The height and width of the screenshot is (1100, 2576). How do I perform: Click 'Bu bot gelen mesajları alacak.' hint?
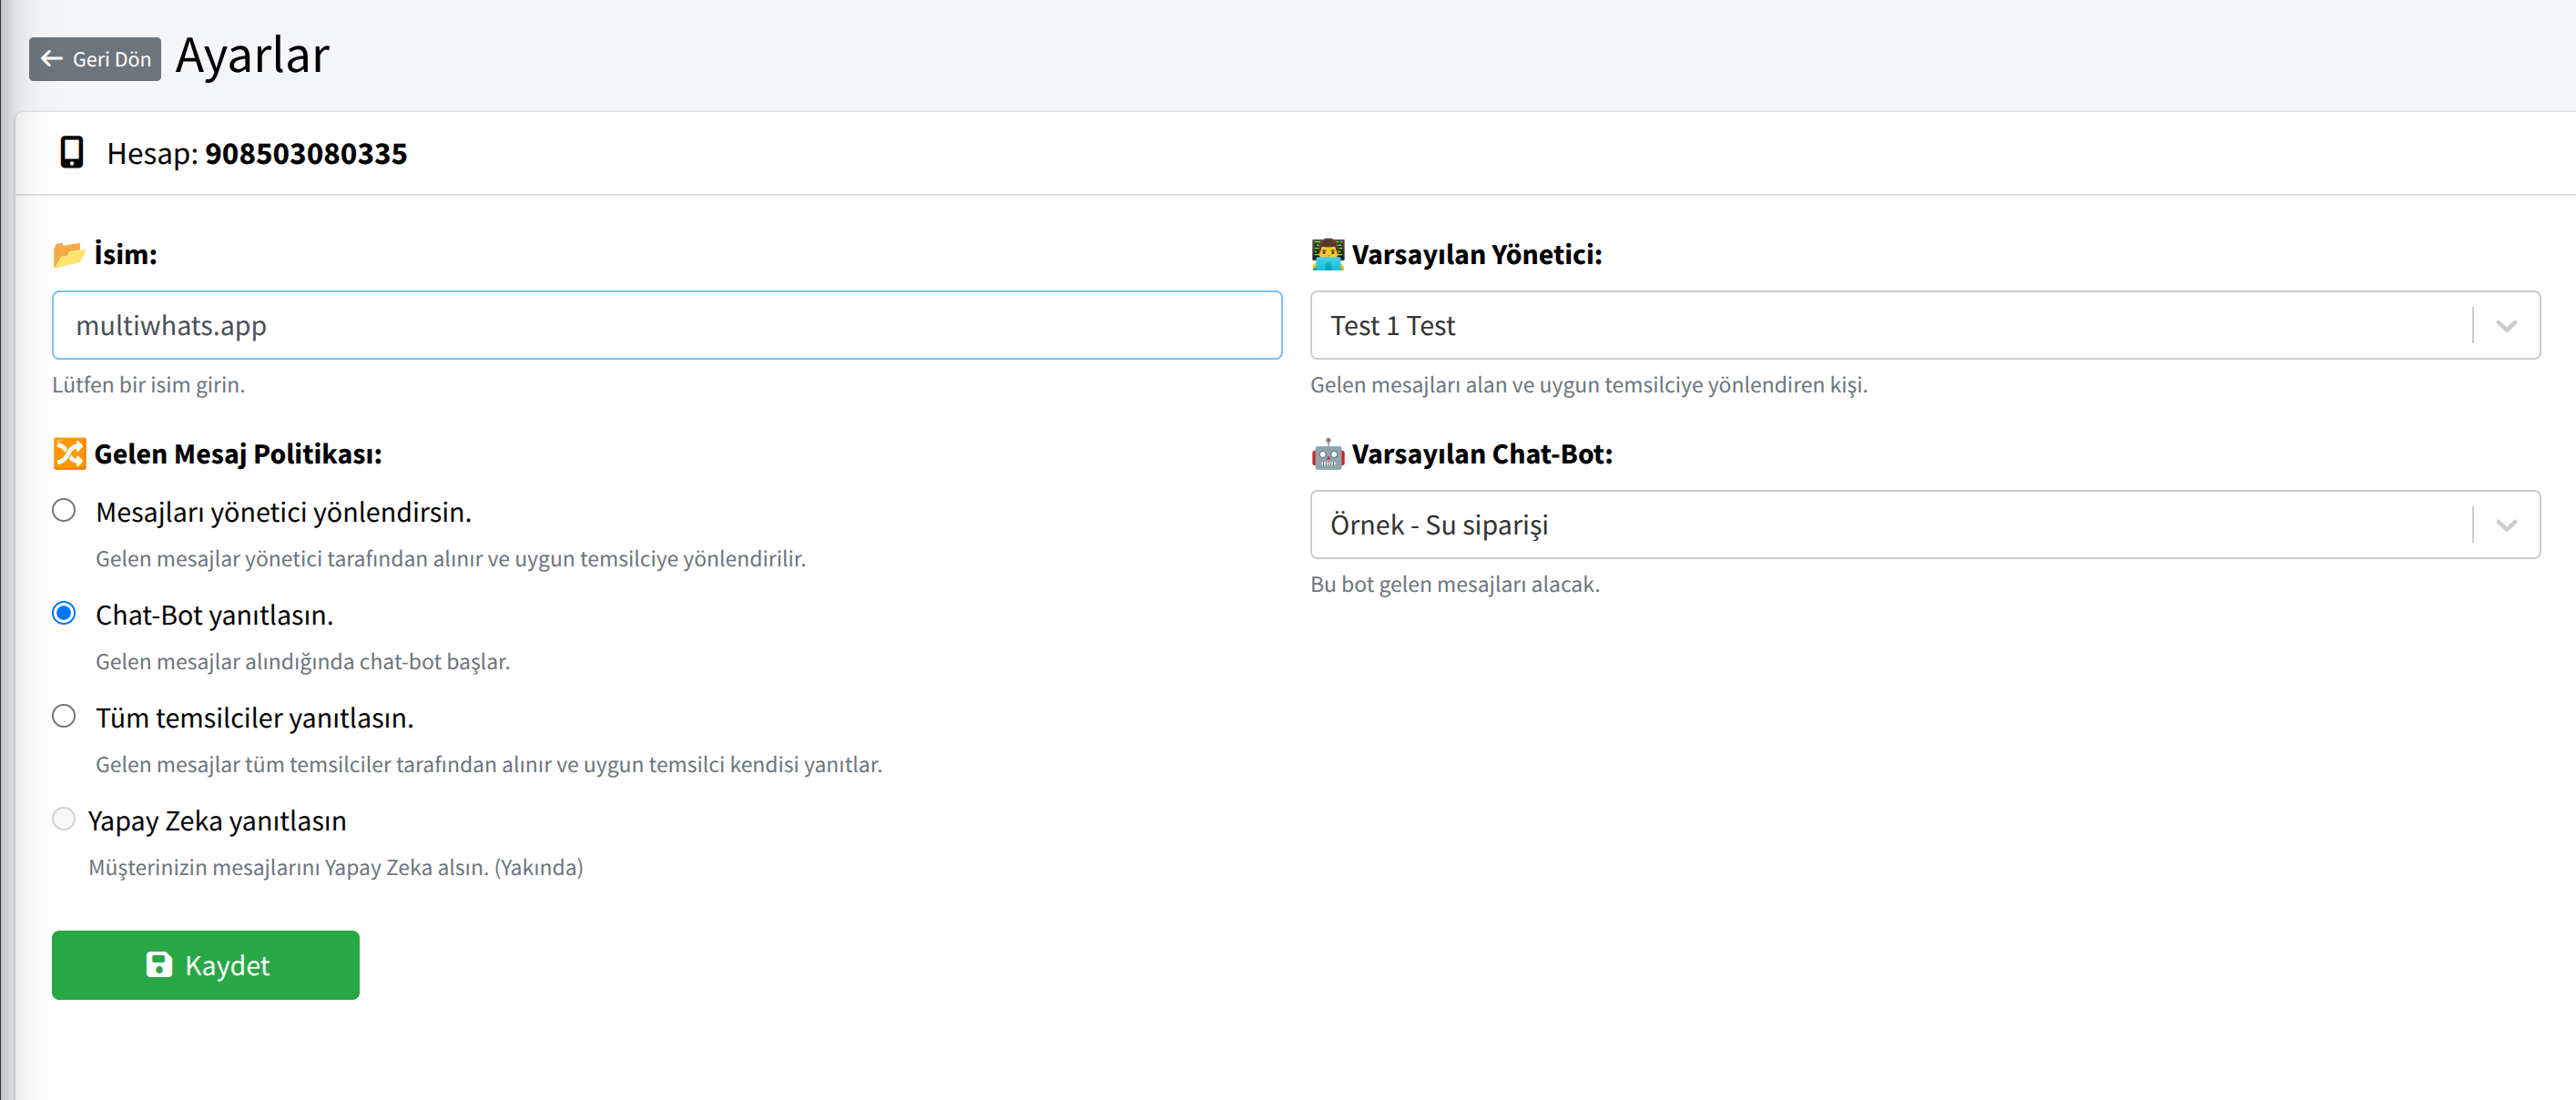click(1455, 584)
